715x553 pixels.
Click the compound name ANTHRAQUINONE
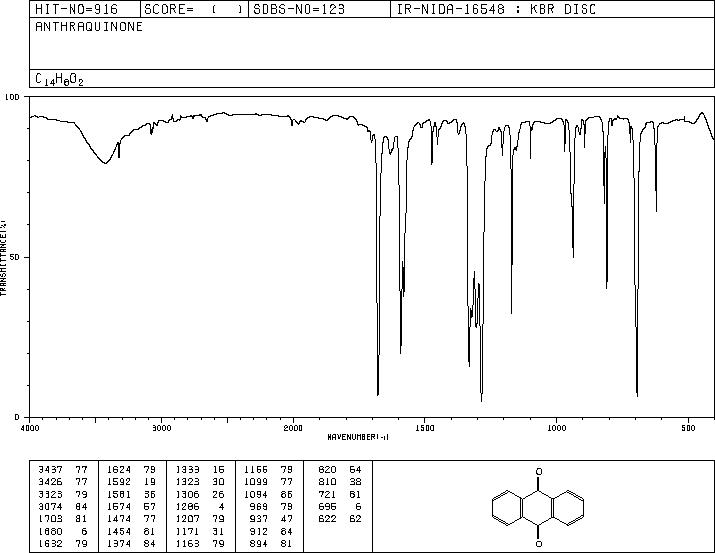click(89, 26)
